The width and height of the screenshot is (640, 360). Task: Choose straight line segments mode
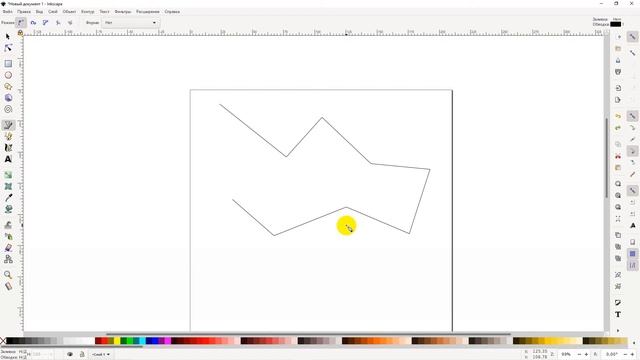click(58, 23)
